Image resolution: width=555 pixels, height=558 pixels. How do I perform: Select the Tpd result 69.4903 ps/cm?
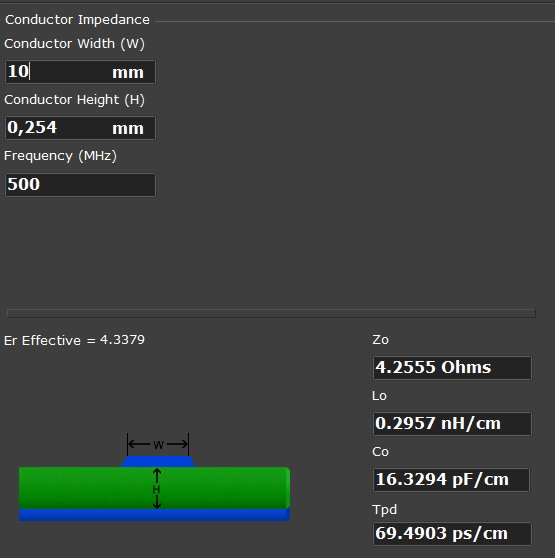tap(452, 534)
